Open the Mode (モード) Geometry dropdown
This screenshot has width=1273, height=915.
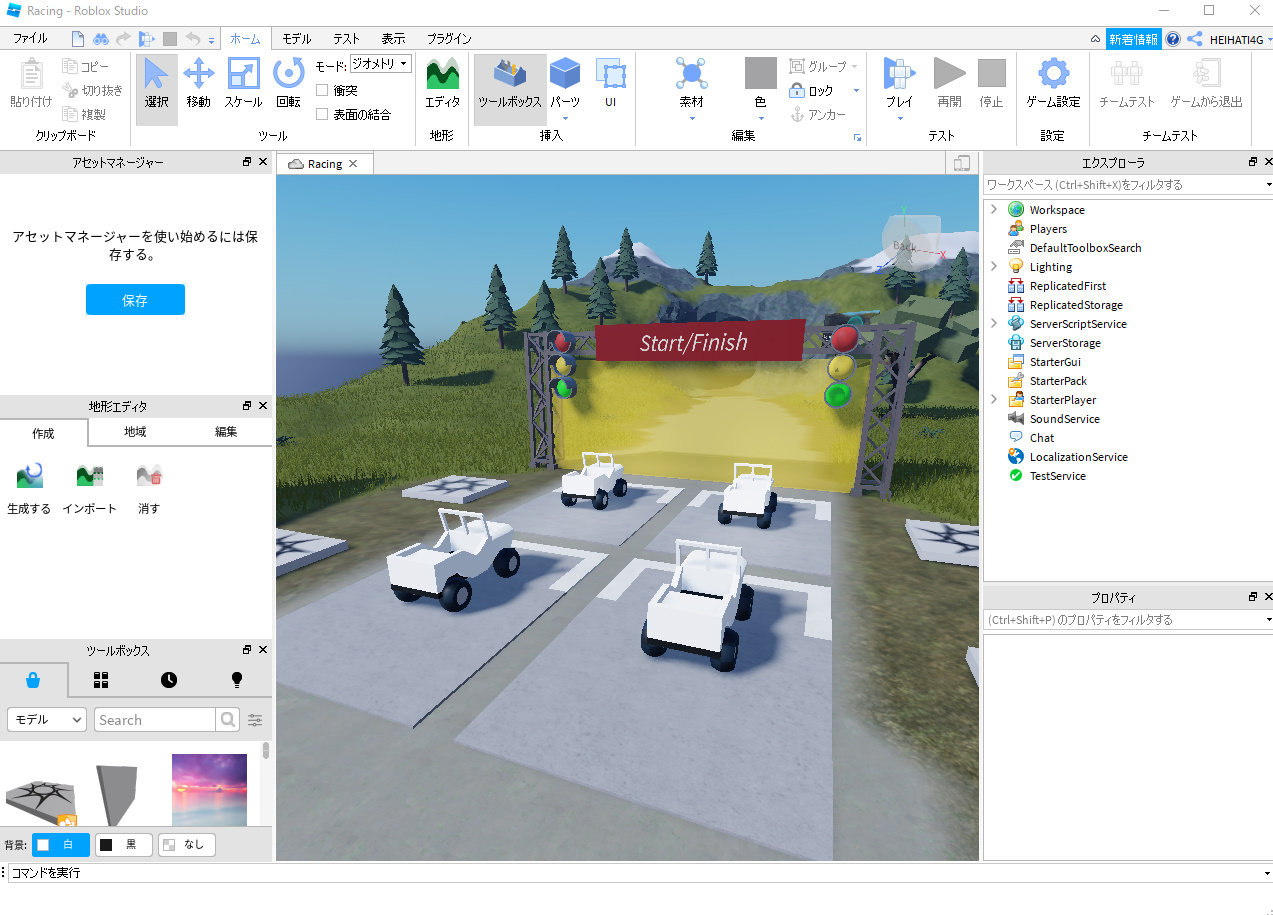point(380,64)
